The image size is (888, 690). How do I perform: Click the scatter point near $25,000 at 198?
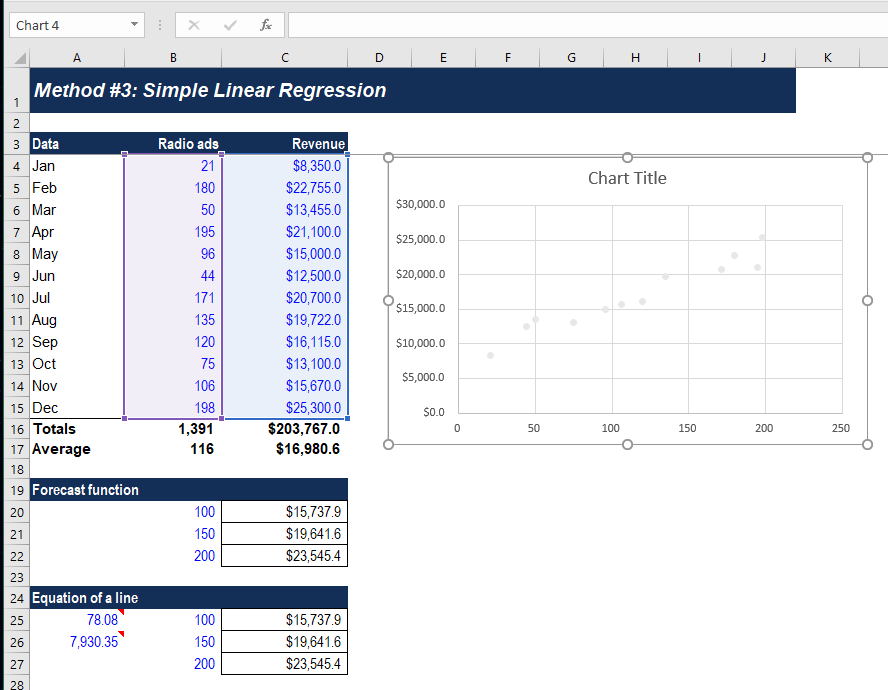762,237
